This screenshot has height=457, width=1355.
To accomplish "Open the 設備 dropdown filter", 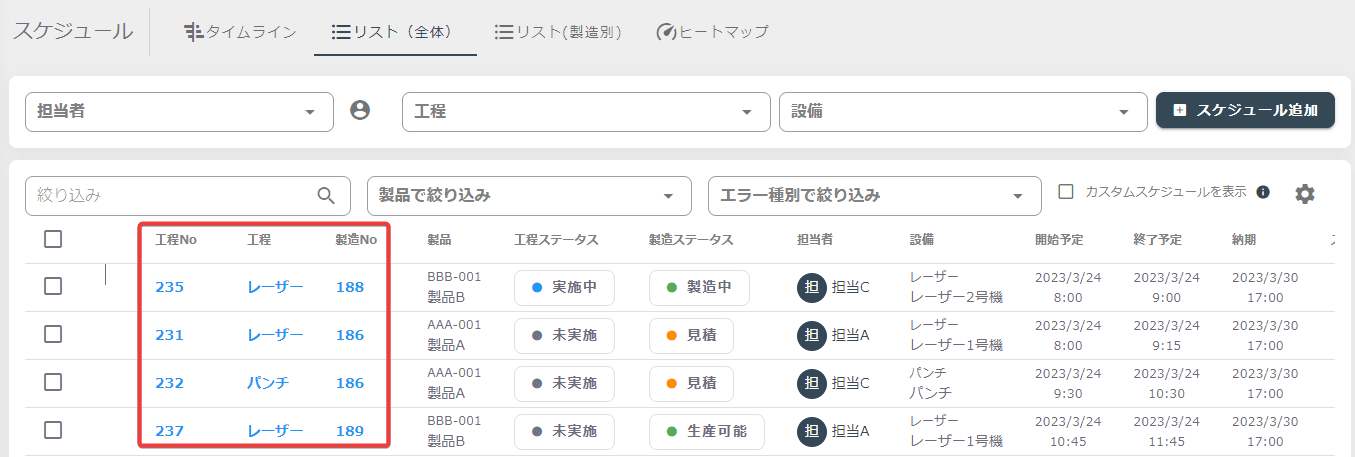I will 963,112.
